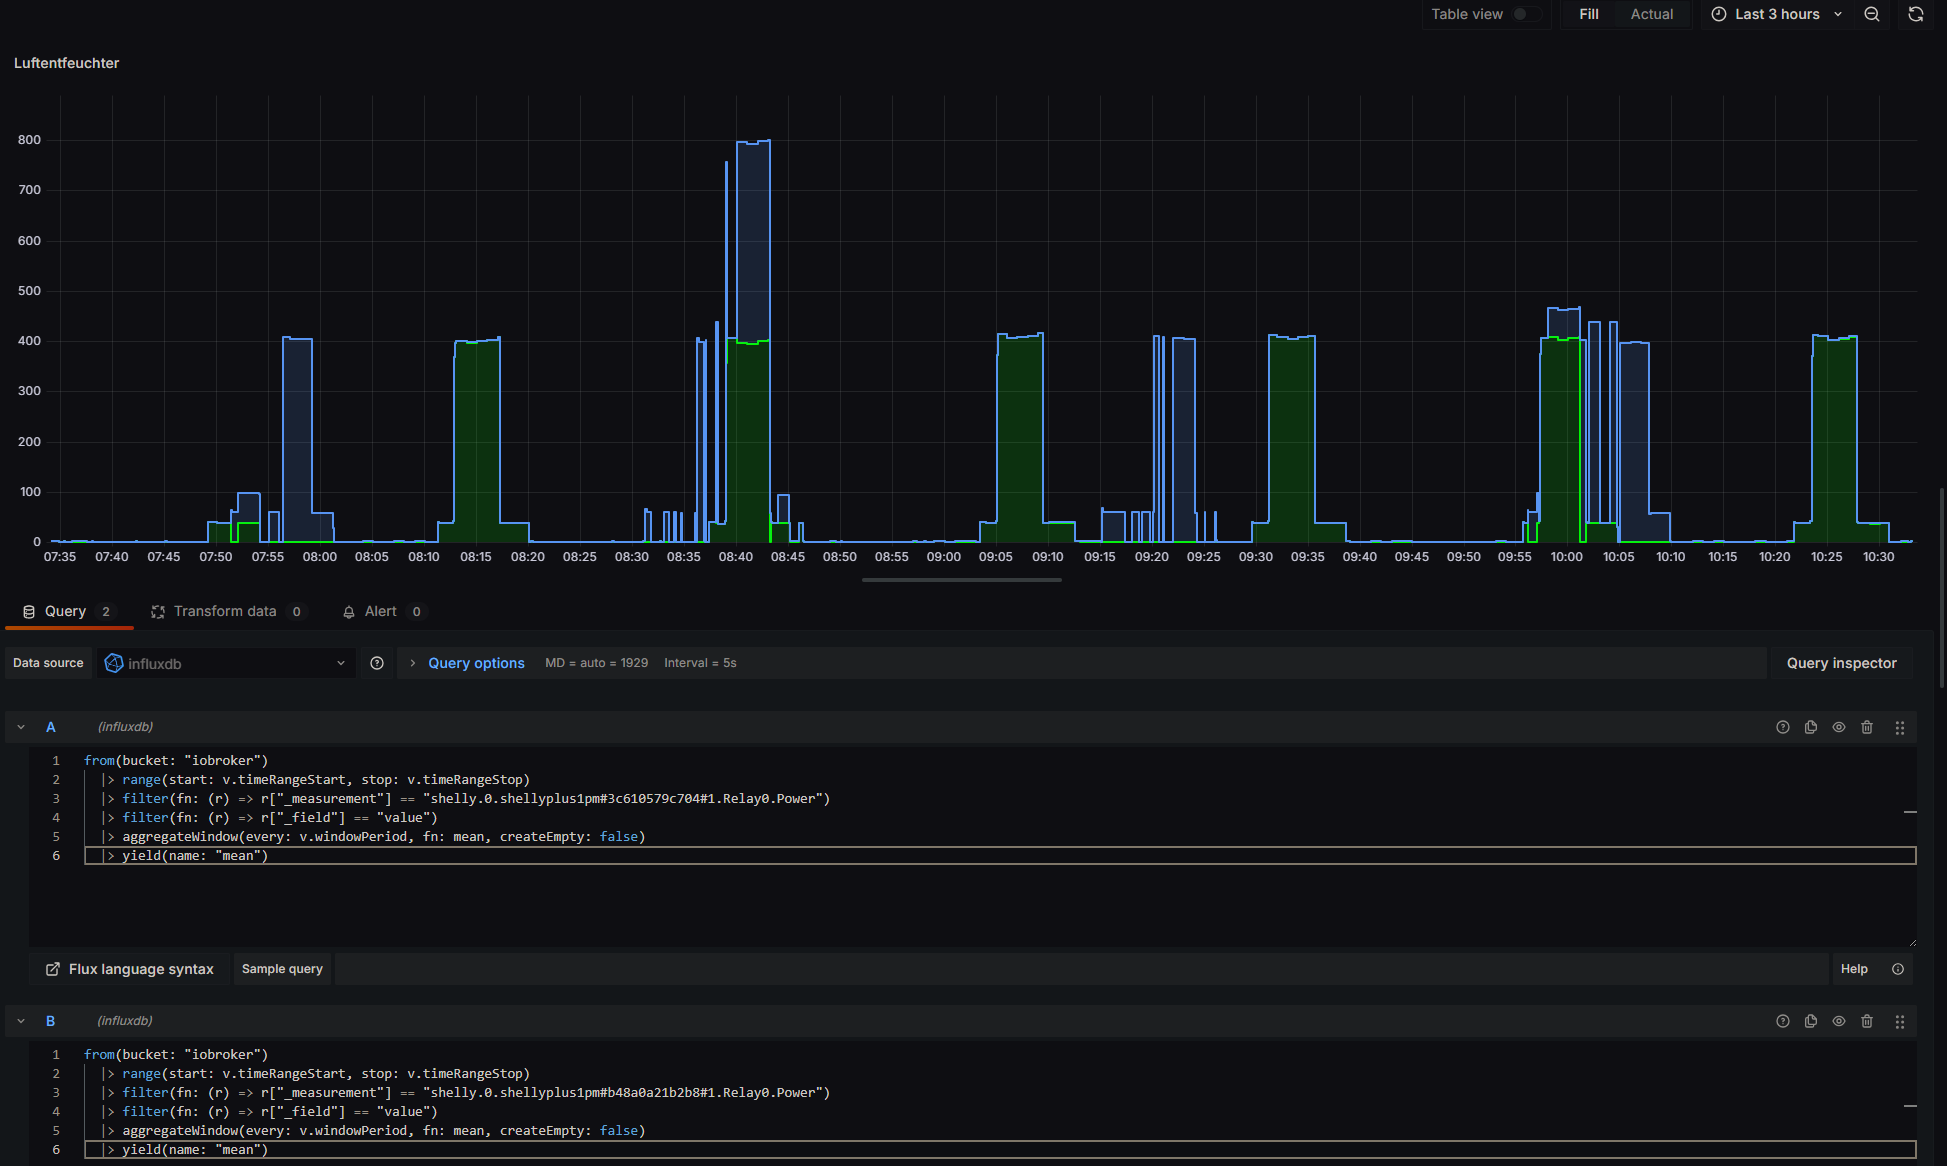Image resolution: width=1947 pixels, height=1166 pixels.
Task: Click the Transform data tab icon
Action: [x=157, y=612]
